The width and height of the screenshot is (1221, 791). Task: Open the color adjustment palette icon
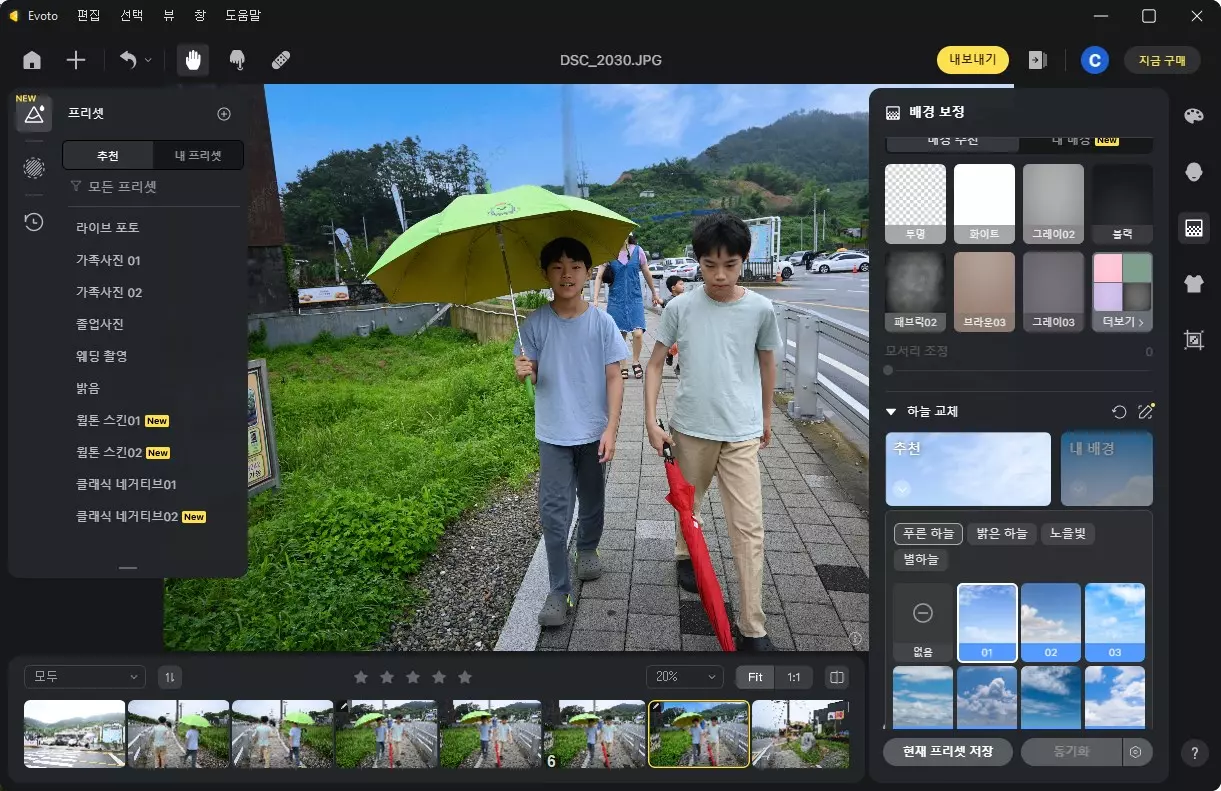coord(1193,116)
